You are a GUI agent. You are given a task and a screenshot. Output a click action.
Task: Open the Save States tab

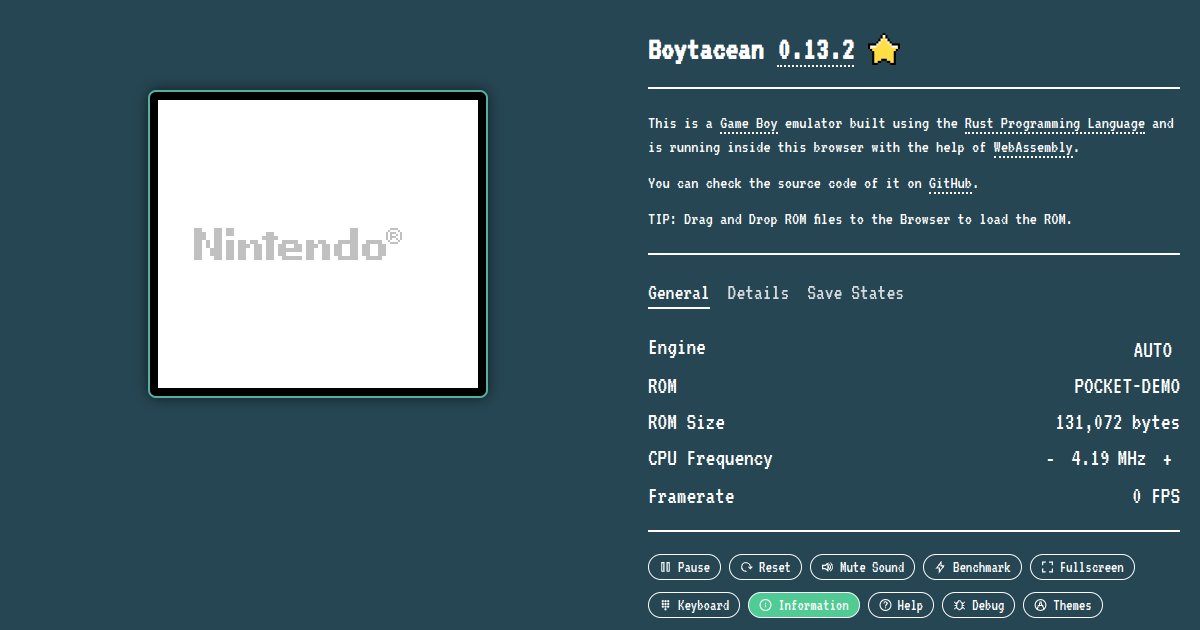click(x=855, y=293)
